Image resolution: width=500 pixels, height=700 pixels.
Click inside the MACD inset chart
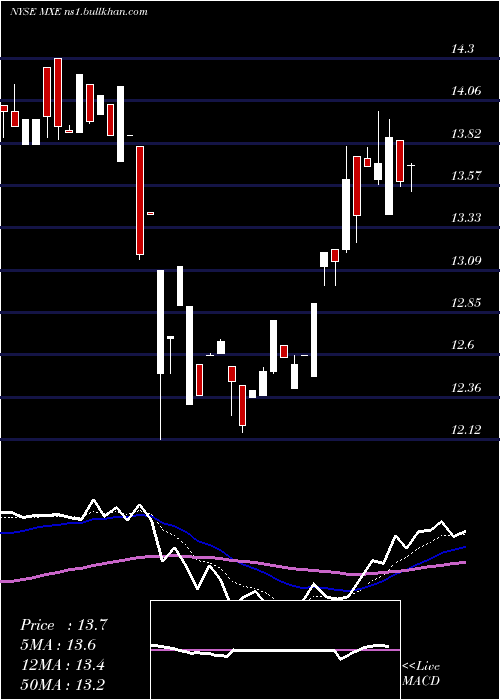coord(275,650)
